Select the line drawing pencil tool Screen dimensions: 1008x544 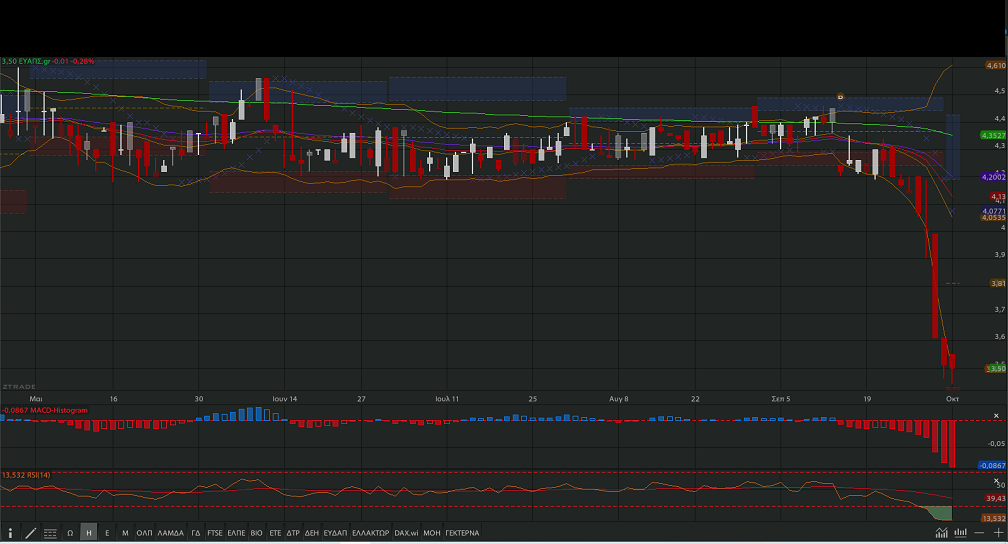[30, 533]
